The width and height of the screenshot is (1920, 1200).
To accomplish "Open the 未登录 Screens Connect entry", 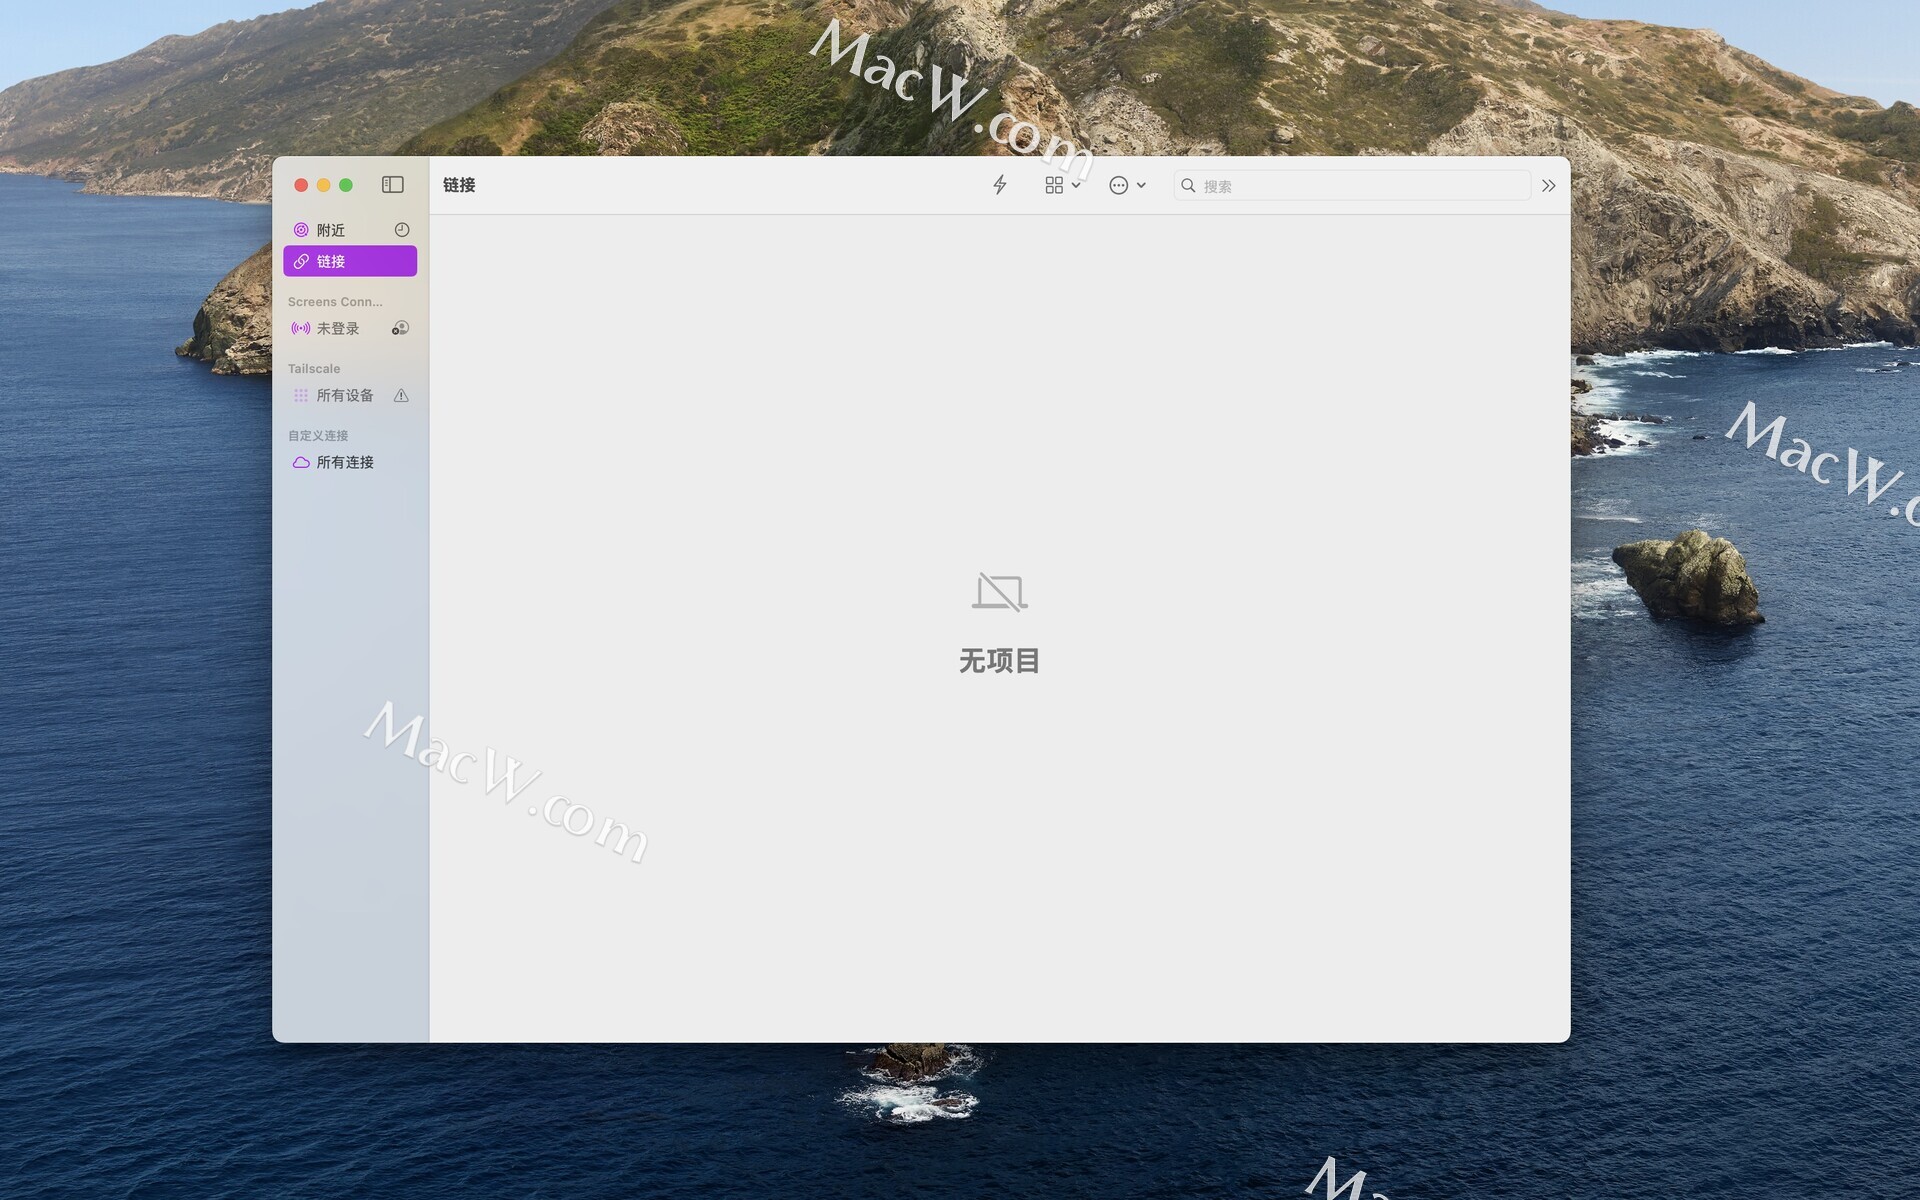I will 337,328.
